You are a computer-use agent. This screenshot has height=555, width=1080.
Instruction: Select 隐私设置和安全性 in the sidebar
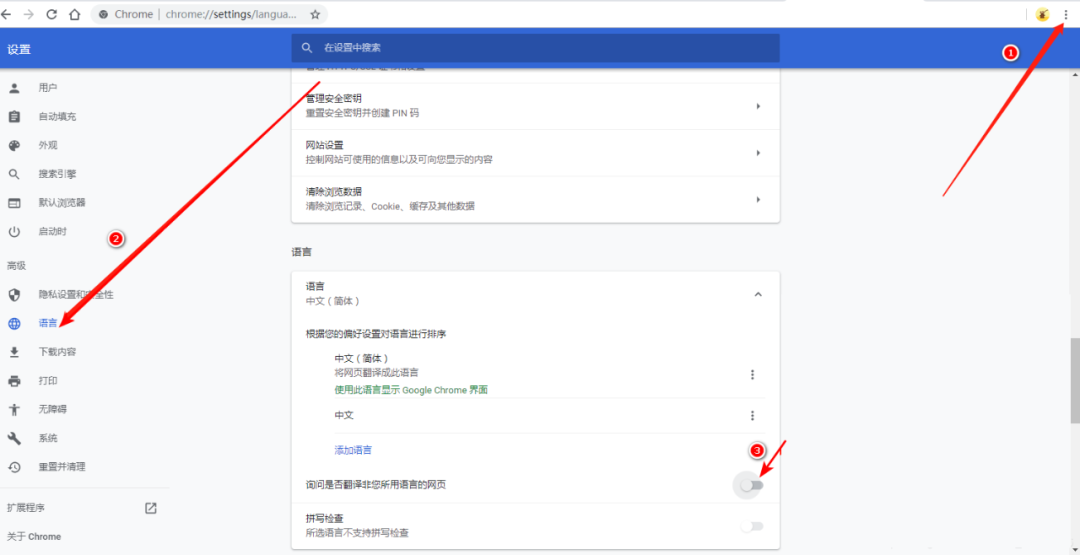pyautogui.click(x=75, y=295)
